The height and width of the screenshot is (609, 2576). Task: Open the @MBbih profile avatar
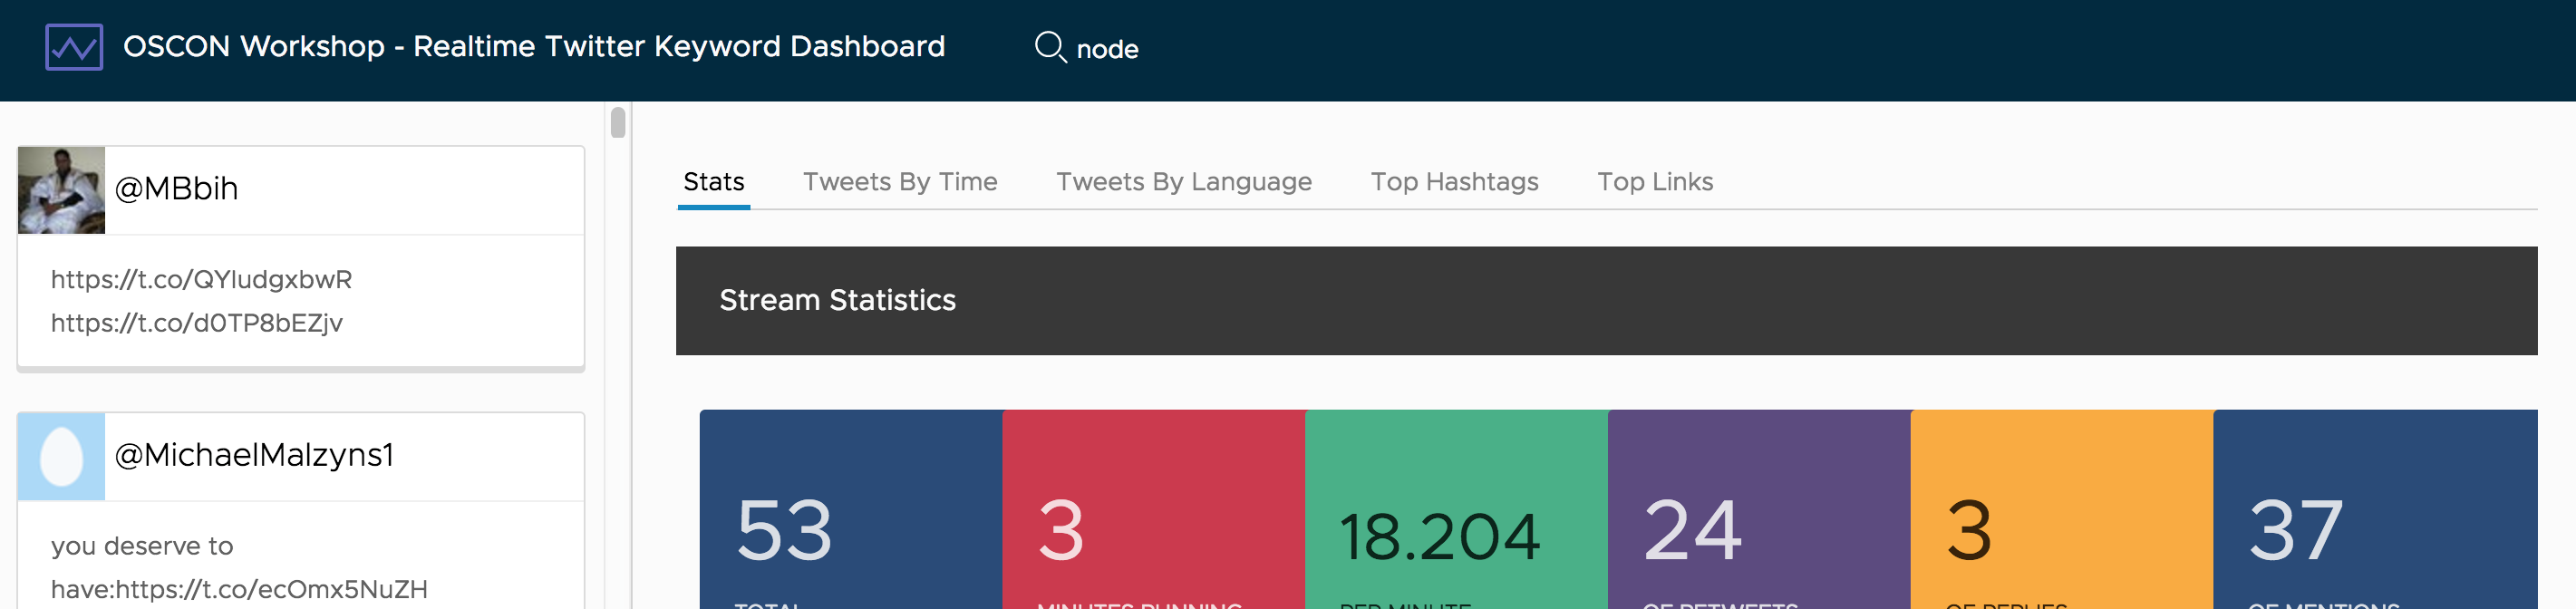tap(61, 190)
